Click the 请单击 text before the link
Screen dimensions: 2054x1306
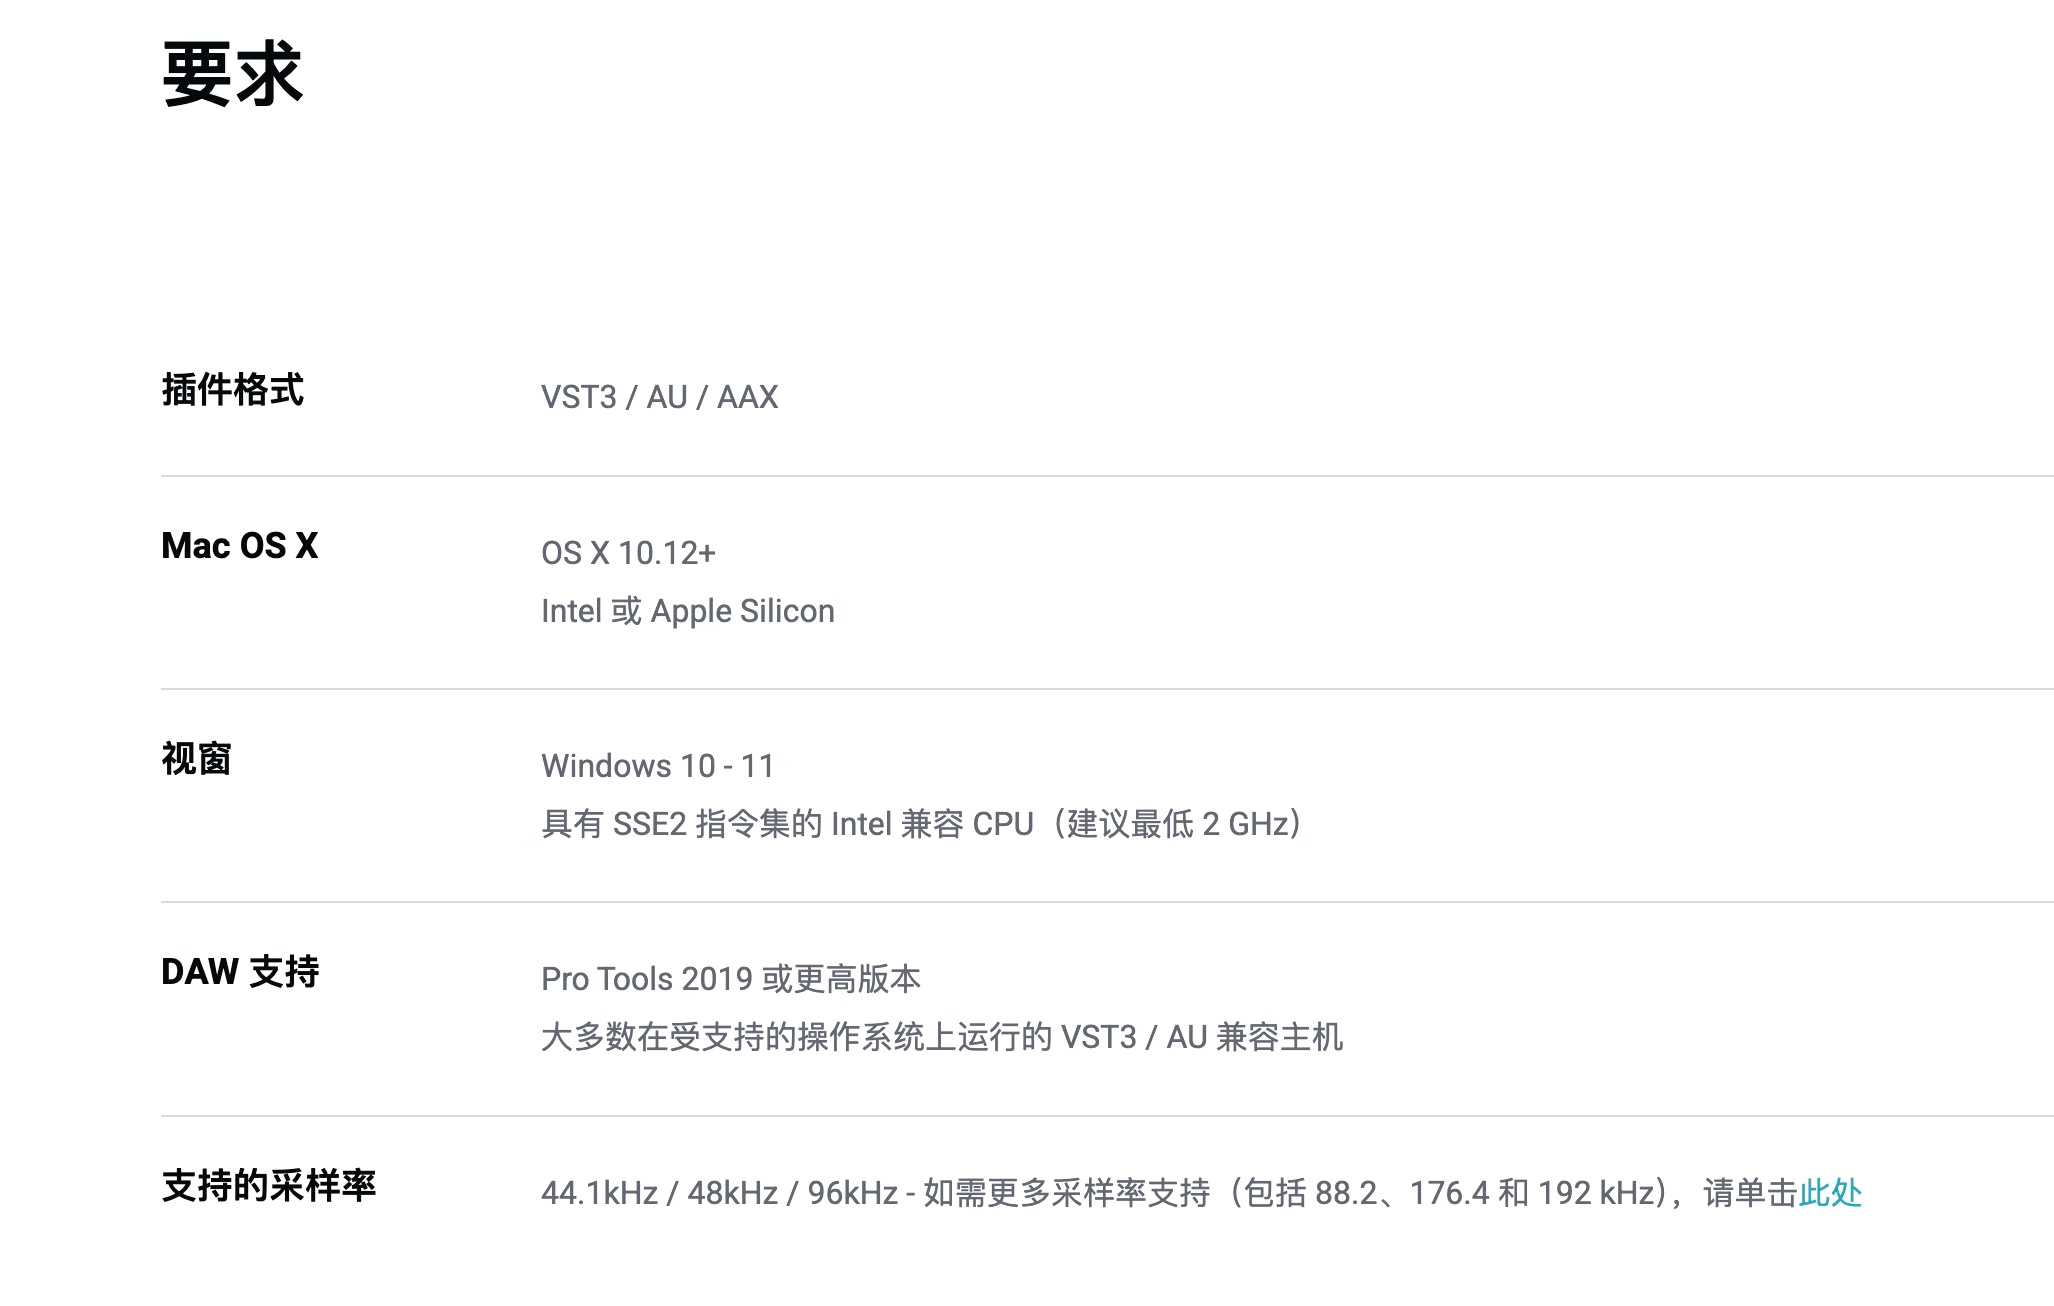click(x=1750, y=1193)
